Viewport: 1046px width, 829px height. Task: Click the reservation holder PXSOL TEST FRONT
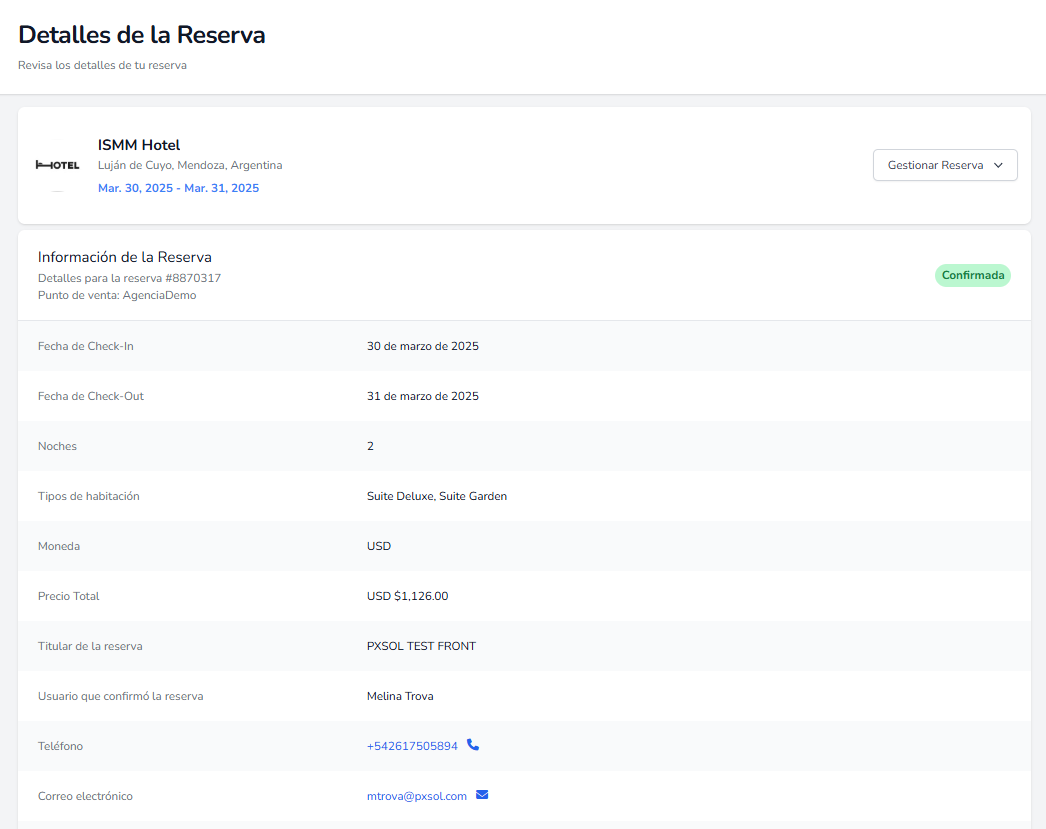click(x=421, y=646)
